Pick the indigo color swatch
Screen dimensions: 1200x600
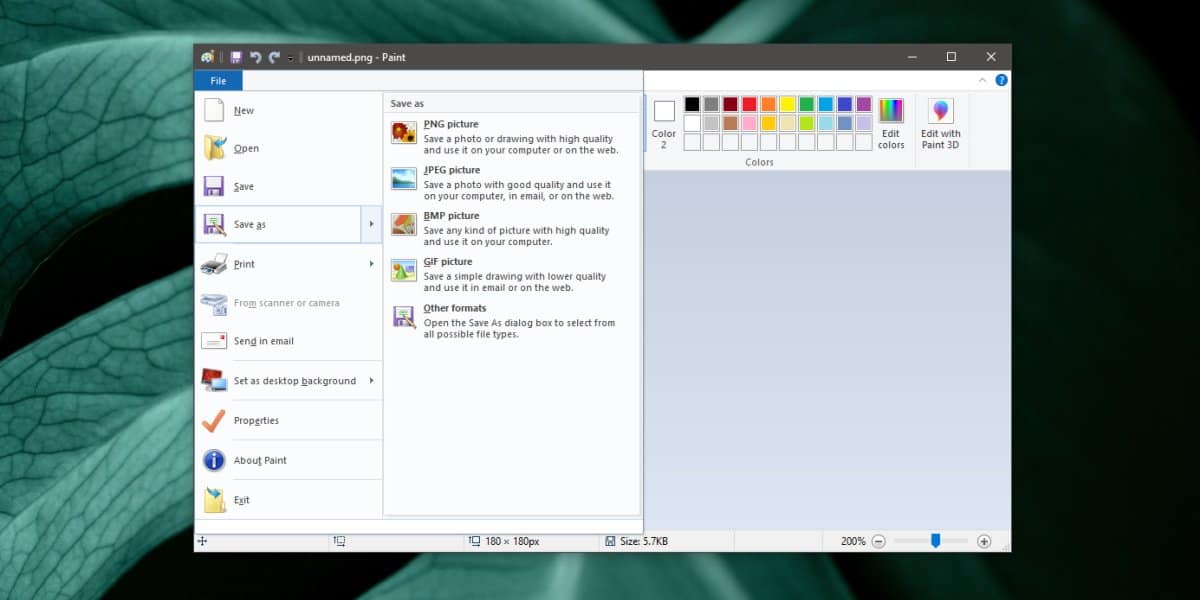click(x=845, y=104)
